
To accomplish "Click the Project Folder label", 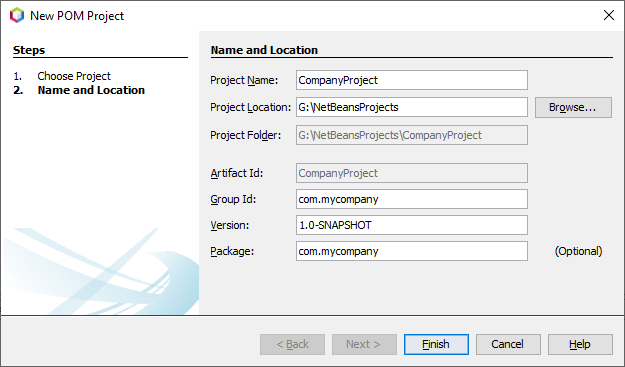I will (246, 135).
